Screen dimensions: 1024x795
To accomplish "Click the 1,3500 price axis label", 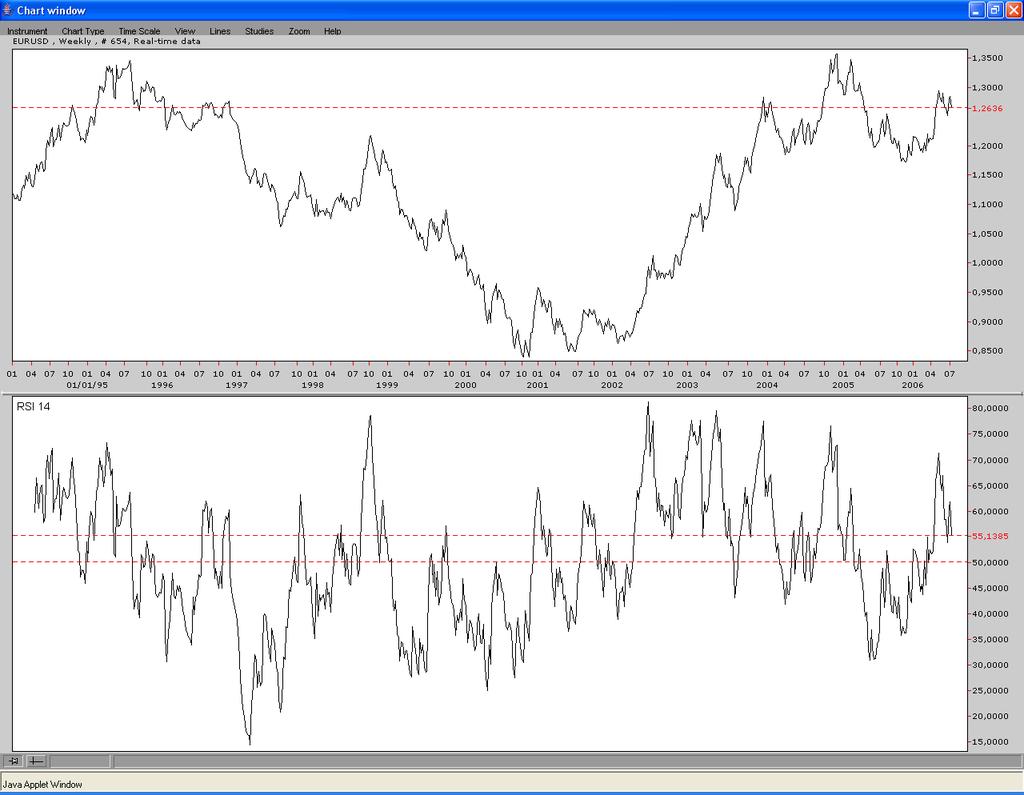I will point(987,58).
